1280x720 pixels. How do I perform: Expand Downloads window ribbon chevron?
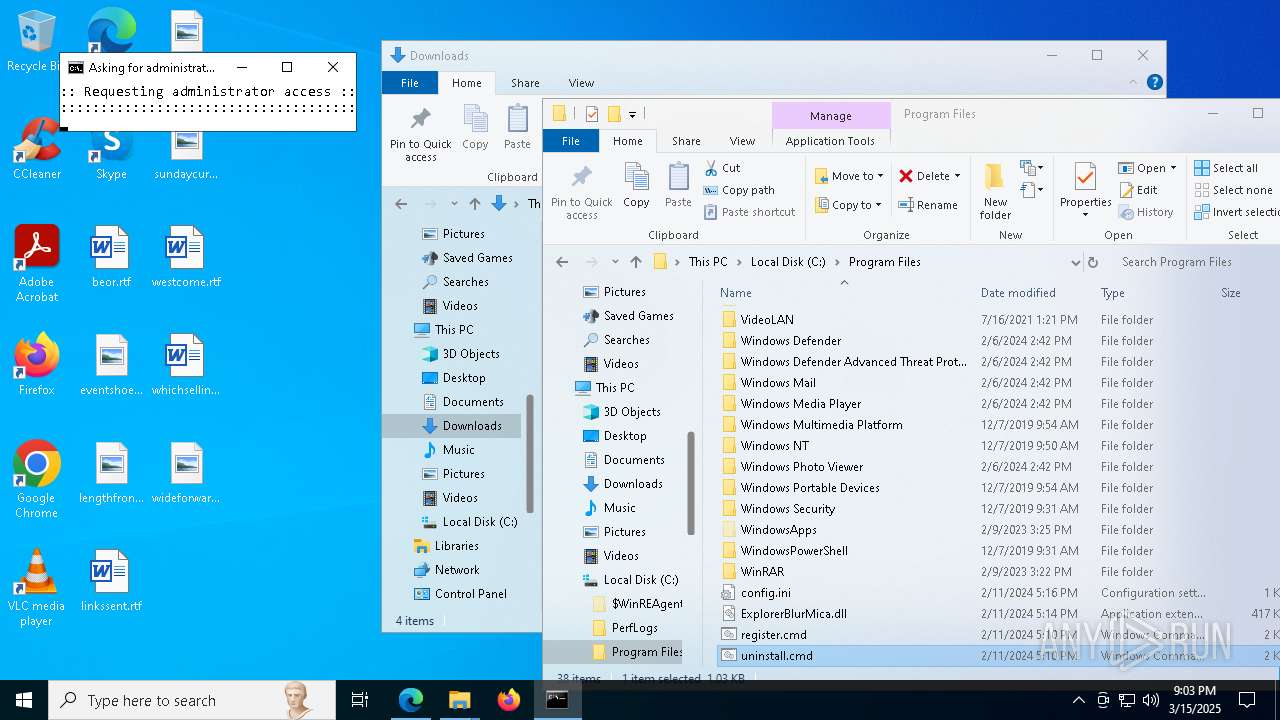point(1133,83)
